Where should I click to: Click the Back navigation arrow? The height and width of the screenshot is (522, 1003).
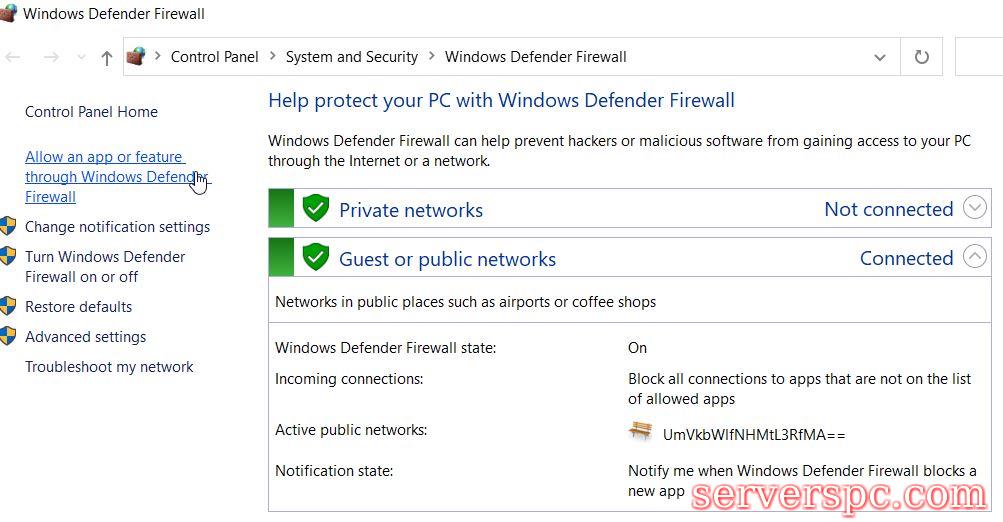(x=13, y=58)
